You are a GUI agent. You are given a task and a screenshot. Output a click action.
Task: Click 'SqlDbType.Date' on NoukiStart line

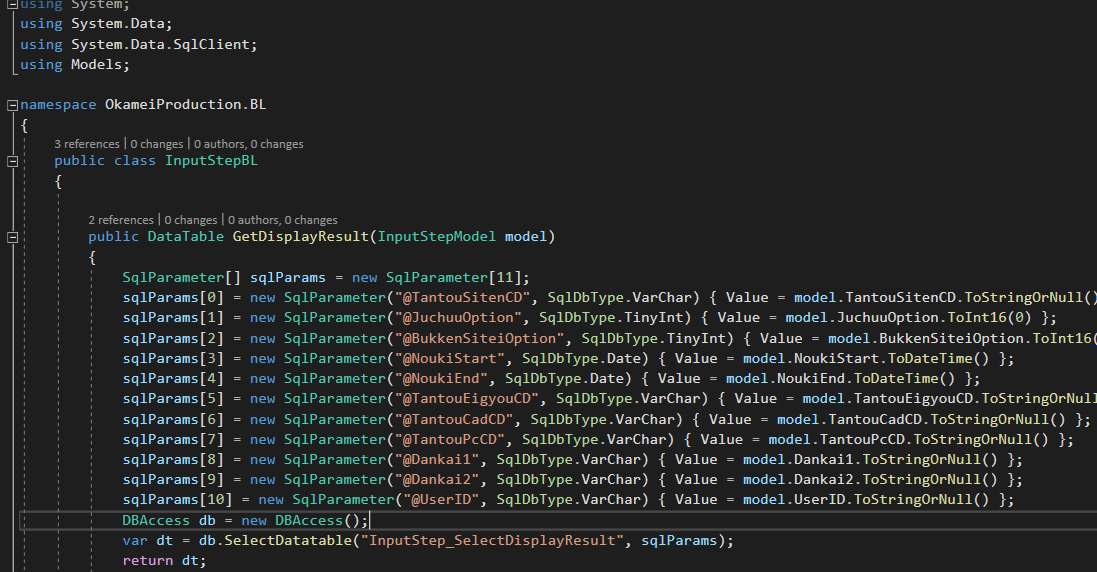click(x=581, y=359)
